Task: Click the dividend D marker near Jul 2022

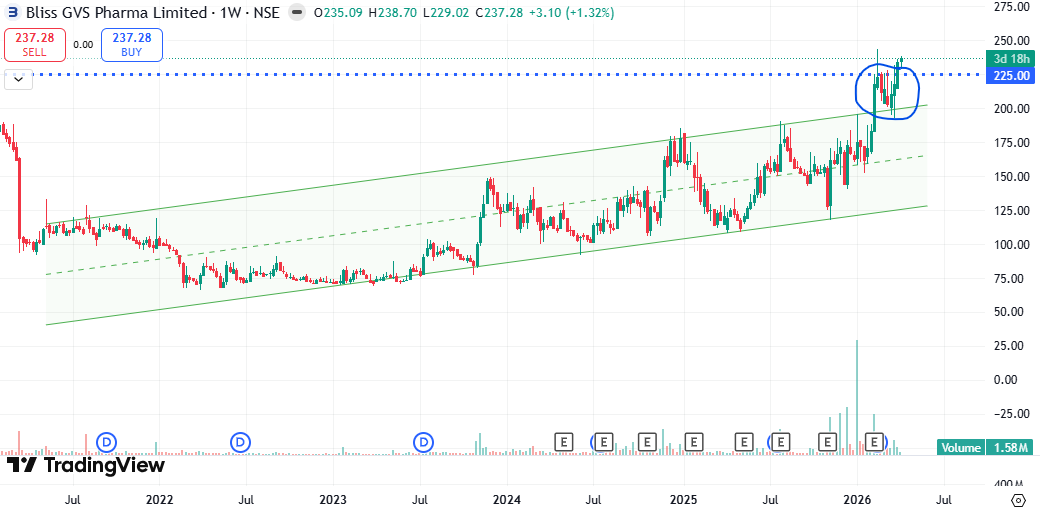Action: [239, 441]
